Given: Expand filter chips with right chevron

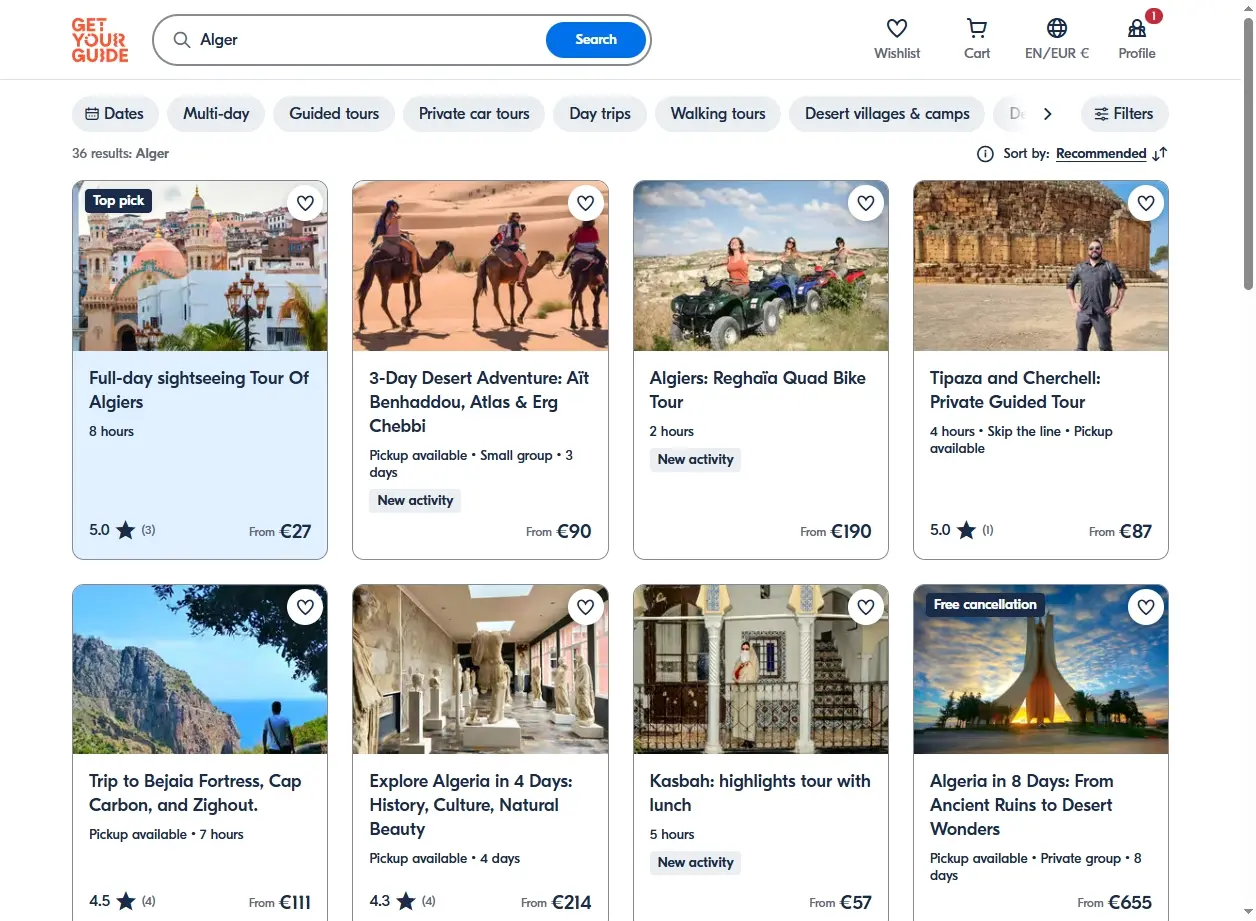Looking at the screenshot, I should click(1047, 114).
